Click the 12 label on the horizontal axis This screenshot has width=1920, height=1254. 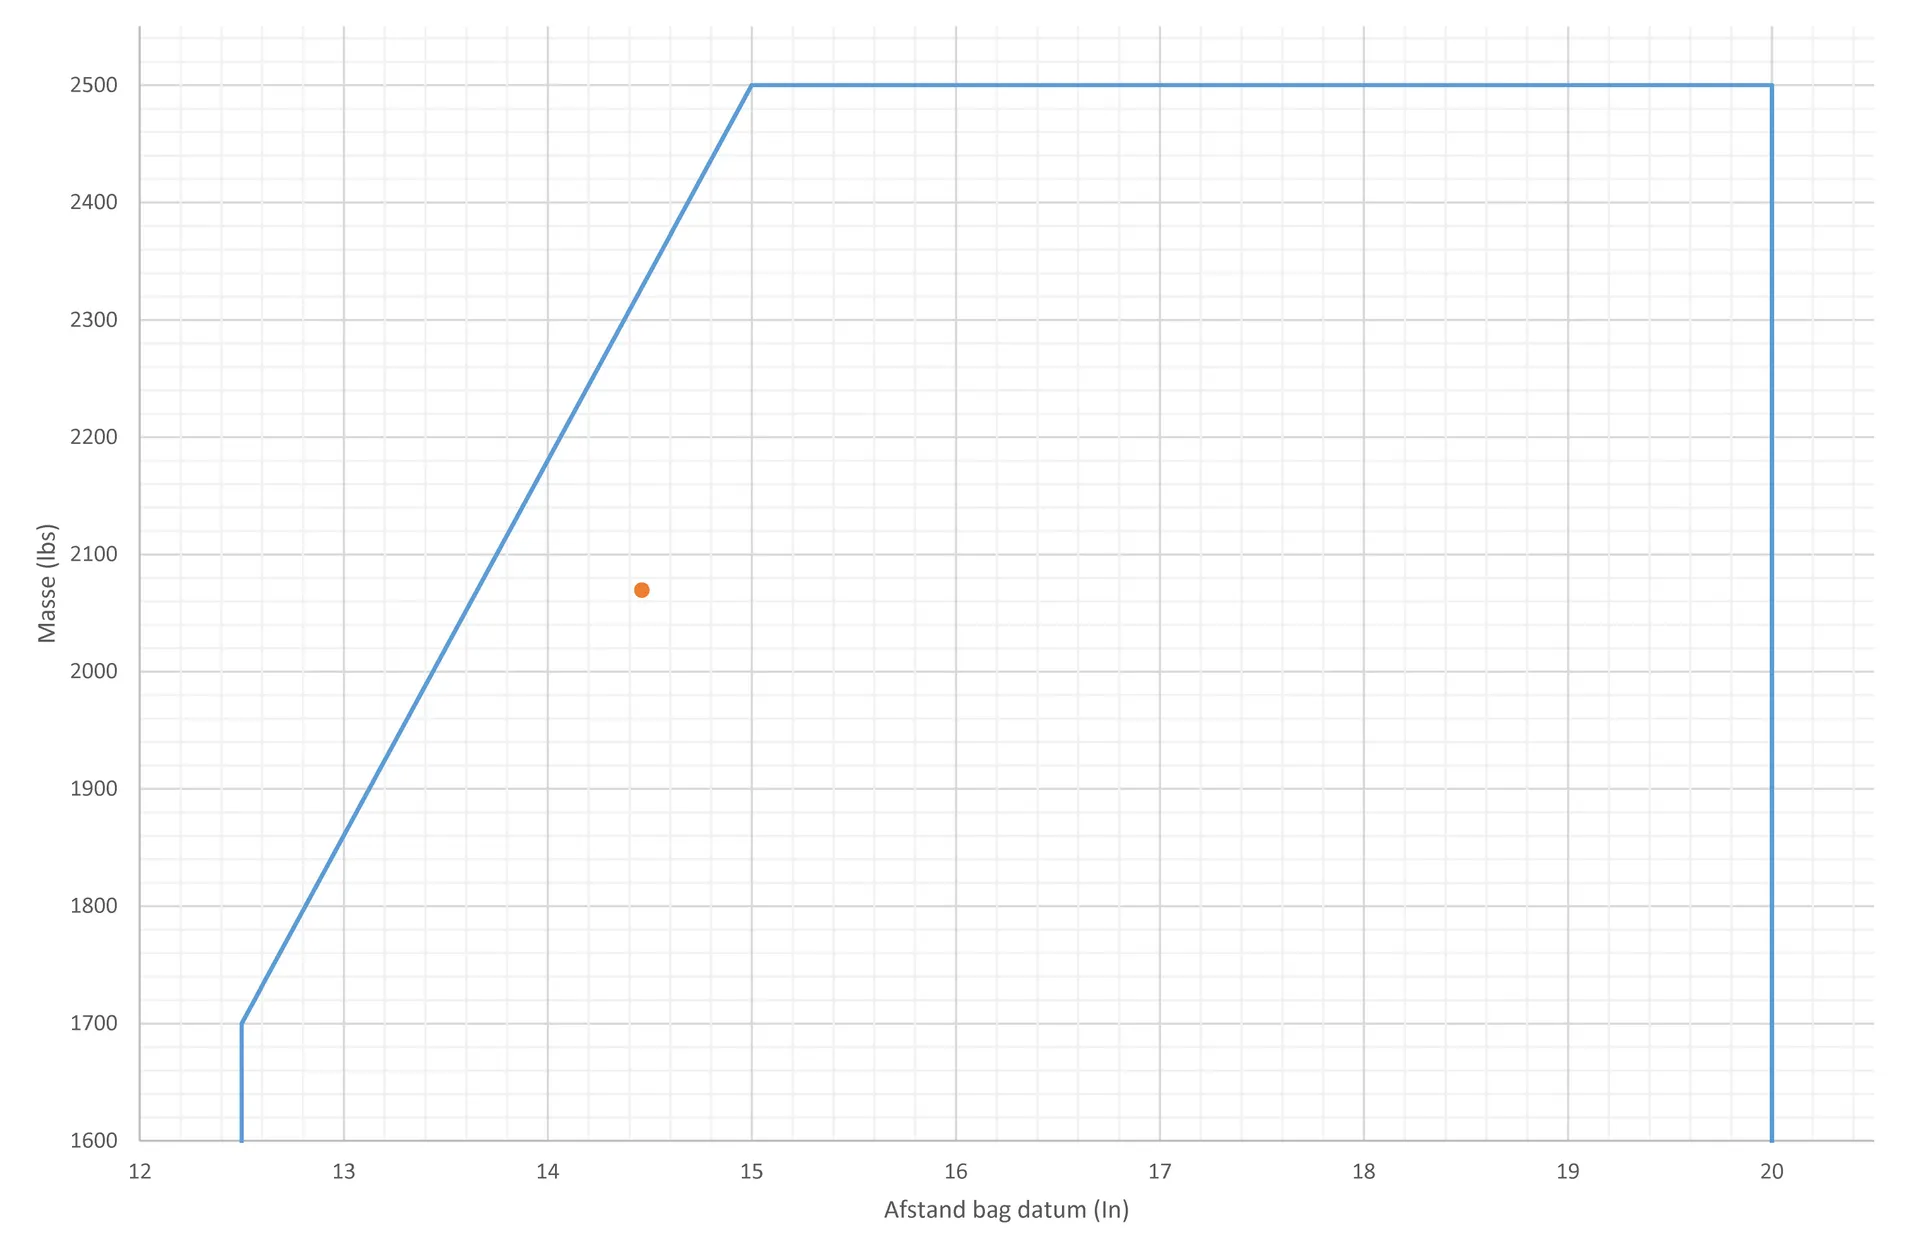click(x=140, y=1172)
